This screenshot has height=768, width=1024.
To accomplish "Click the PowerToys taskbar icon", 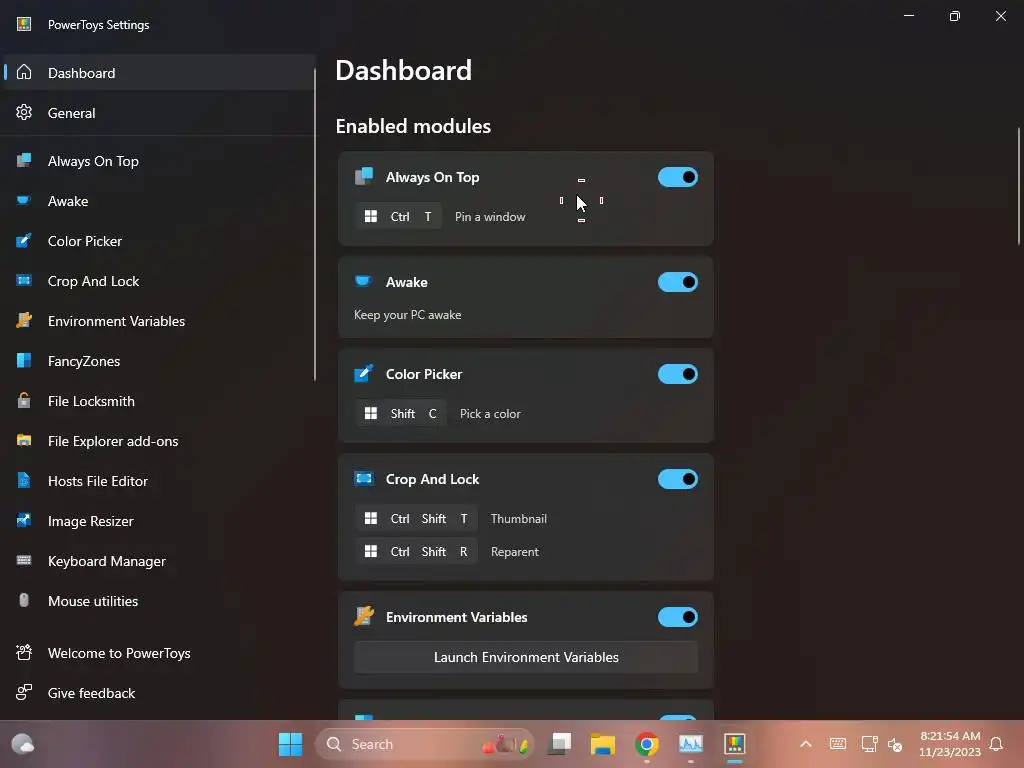I will [735, 744].
